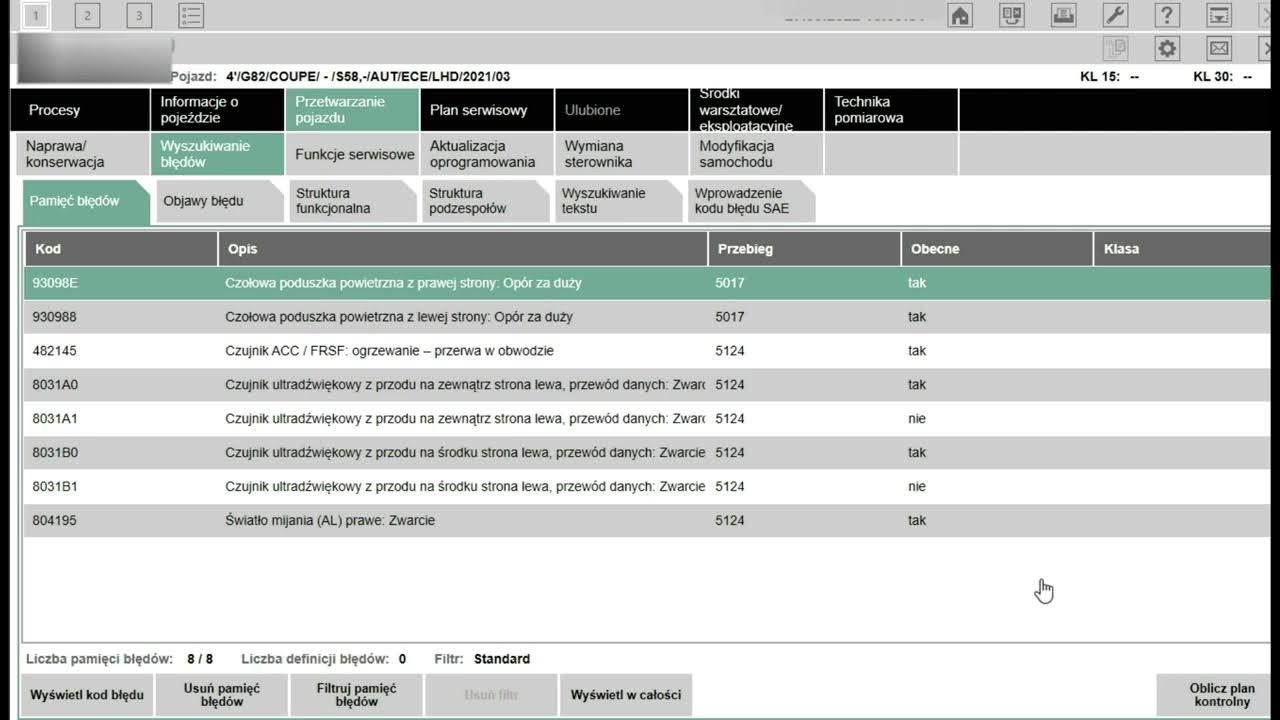Click description 'Światło mijania (AL) prawe: Zwarcie'
1280x720 pixels.
[330, 521]
